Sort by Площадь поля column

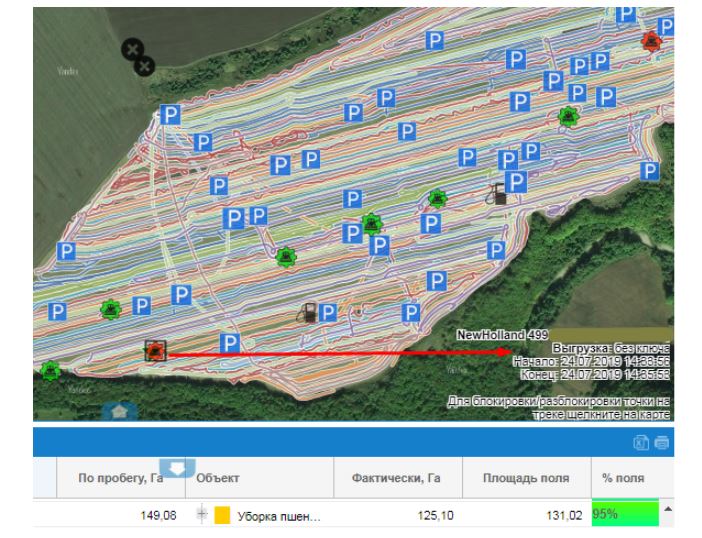[526, 478]
